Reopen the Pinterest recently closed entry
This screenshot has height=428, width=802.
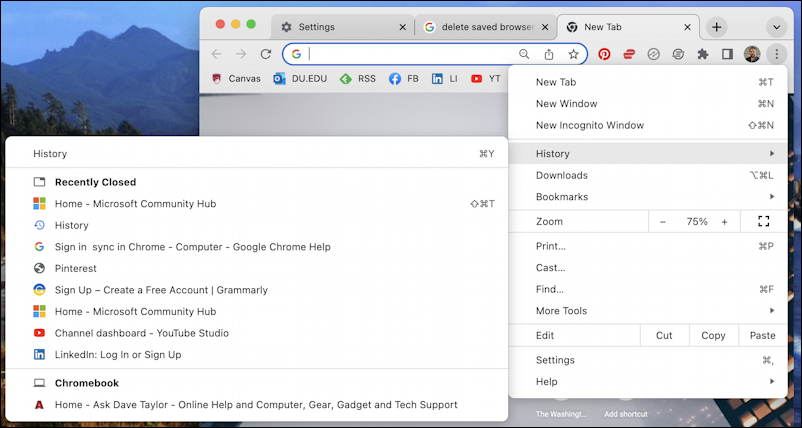coord(257,268)
